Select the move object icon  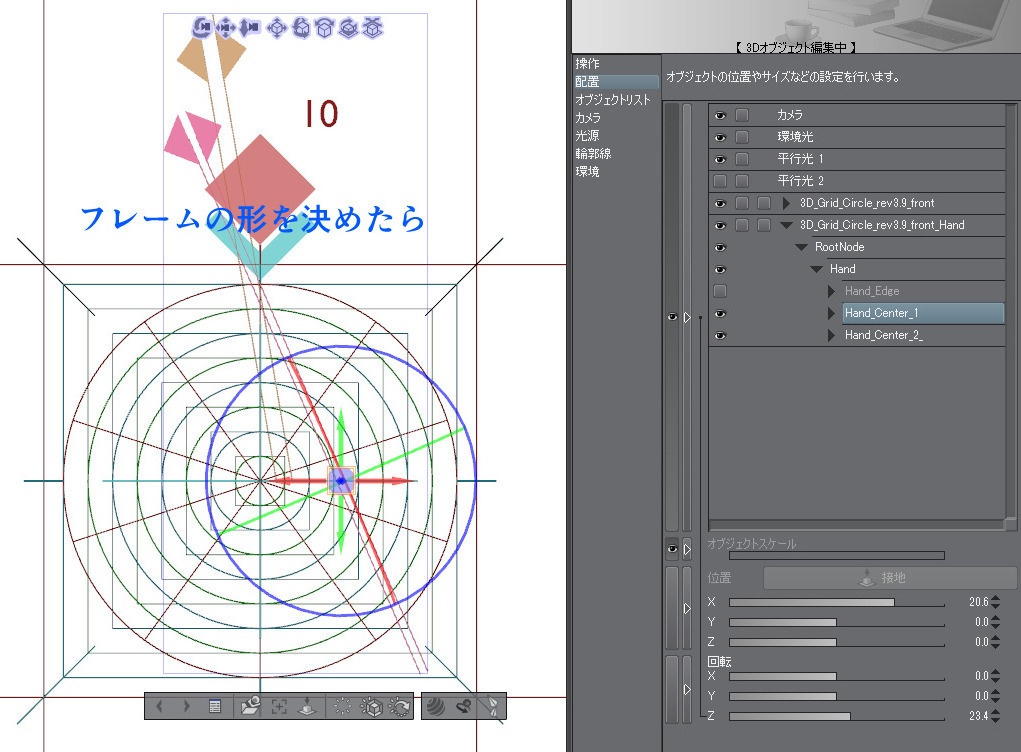point(277,29)
